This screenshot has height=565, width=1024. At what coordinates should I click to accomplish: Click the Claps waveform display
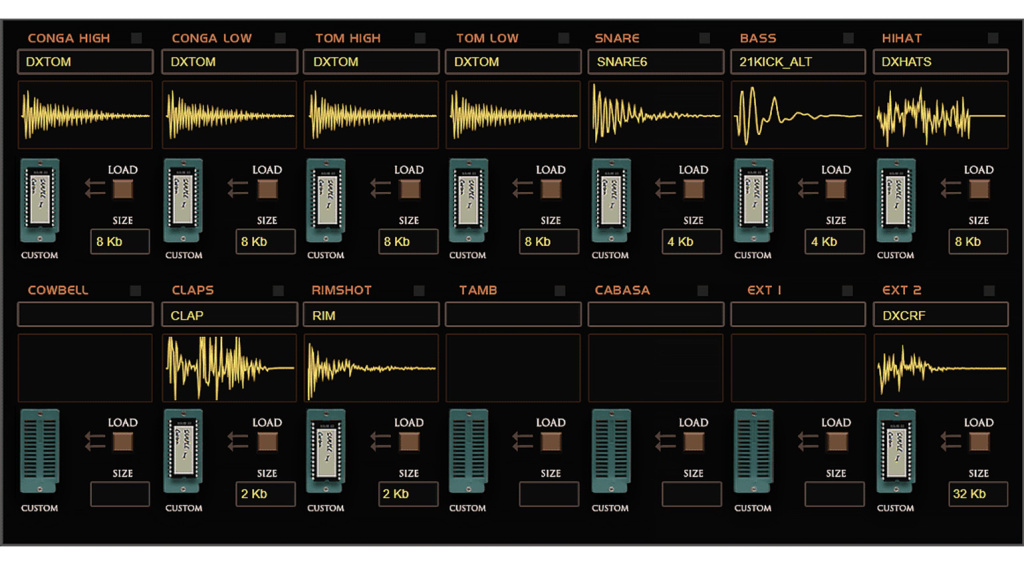click(x=229, y=368)
